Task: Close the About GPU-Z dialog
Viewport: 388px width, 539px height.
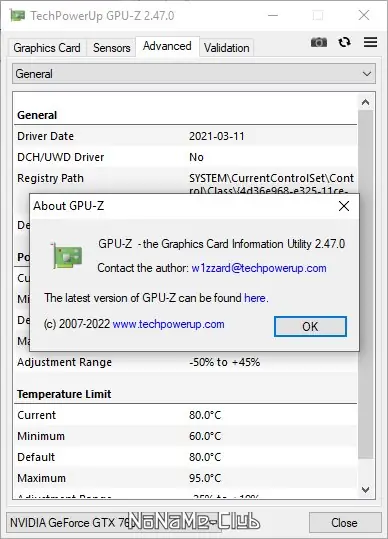Action: click(344, 206)
